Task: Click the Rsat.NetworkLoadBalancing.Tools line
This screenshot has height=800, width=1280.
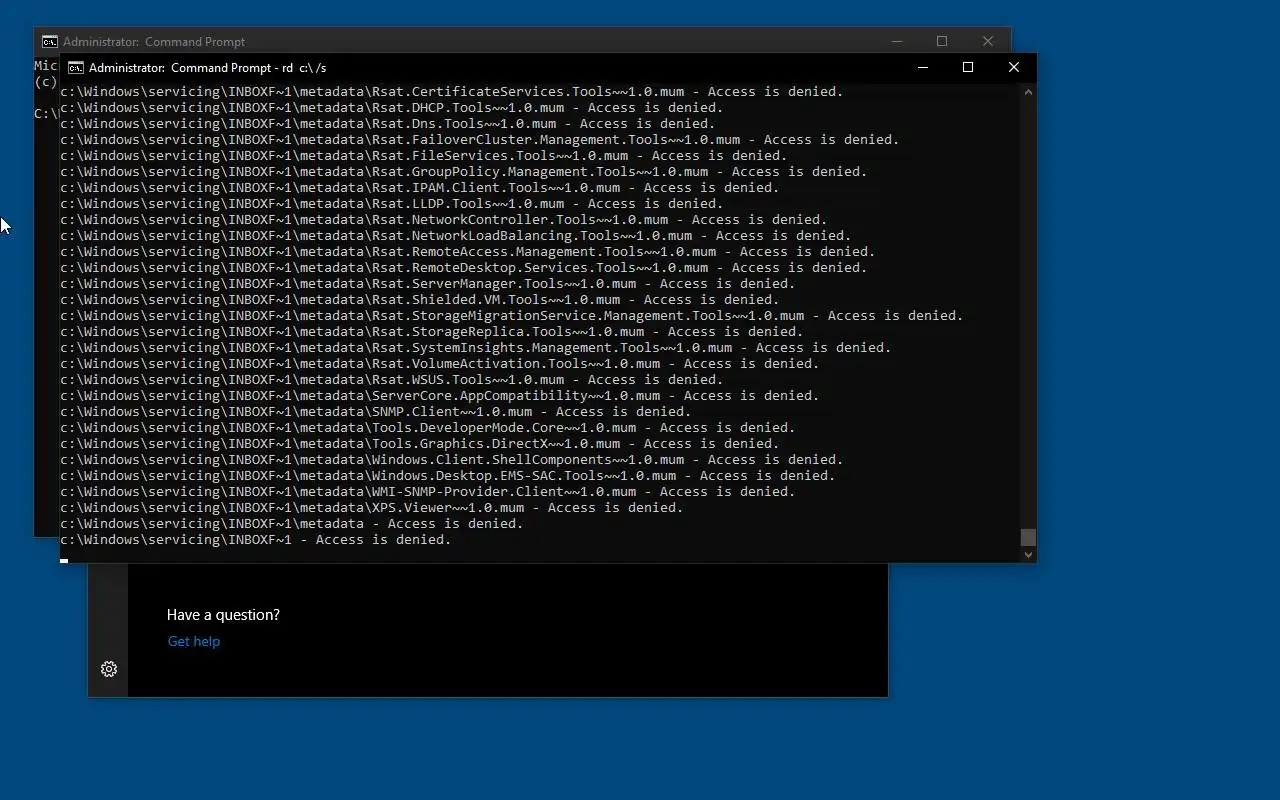Action: (x=456, y=236)
